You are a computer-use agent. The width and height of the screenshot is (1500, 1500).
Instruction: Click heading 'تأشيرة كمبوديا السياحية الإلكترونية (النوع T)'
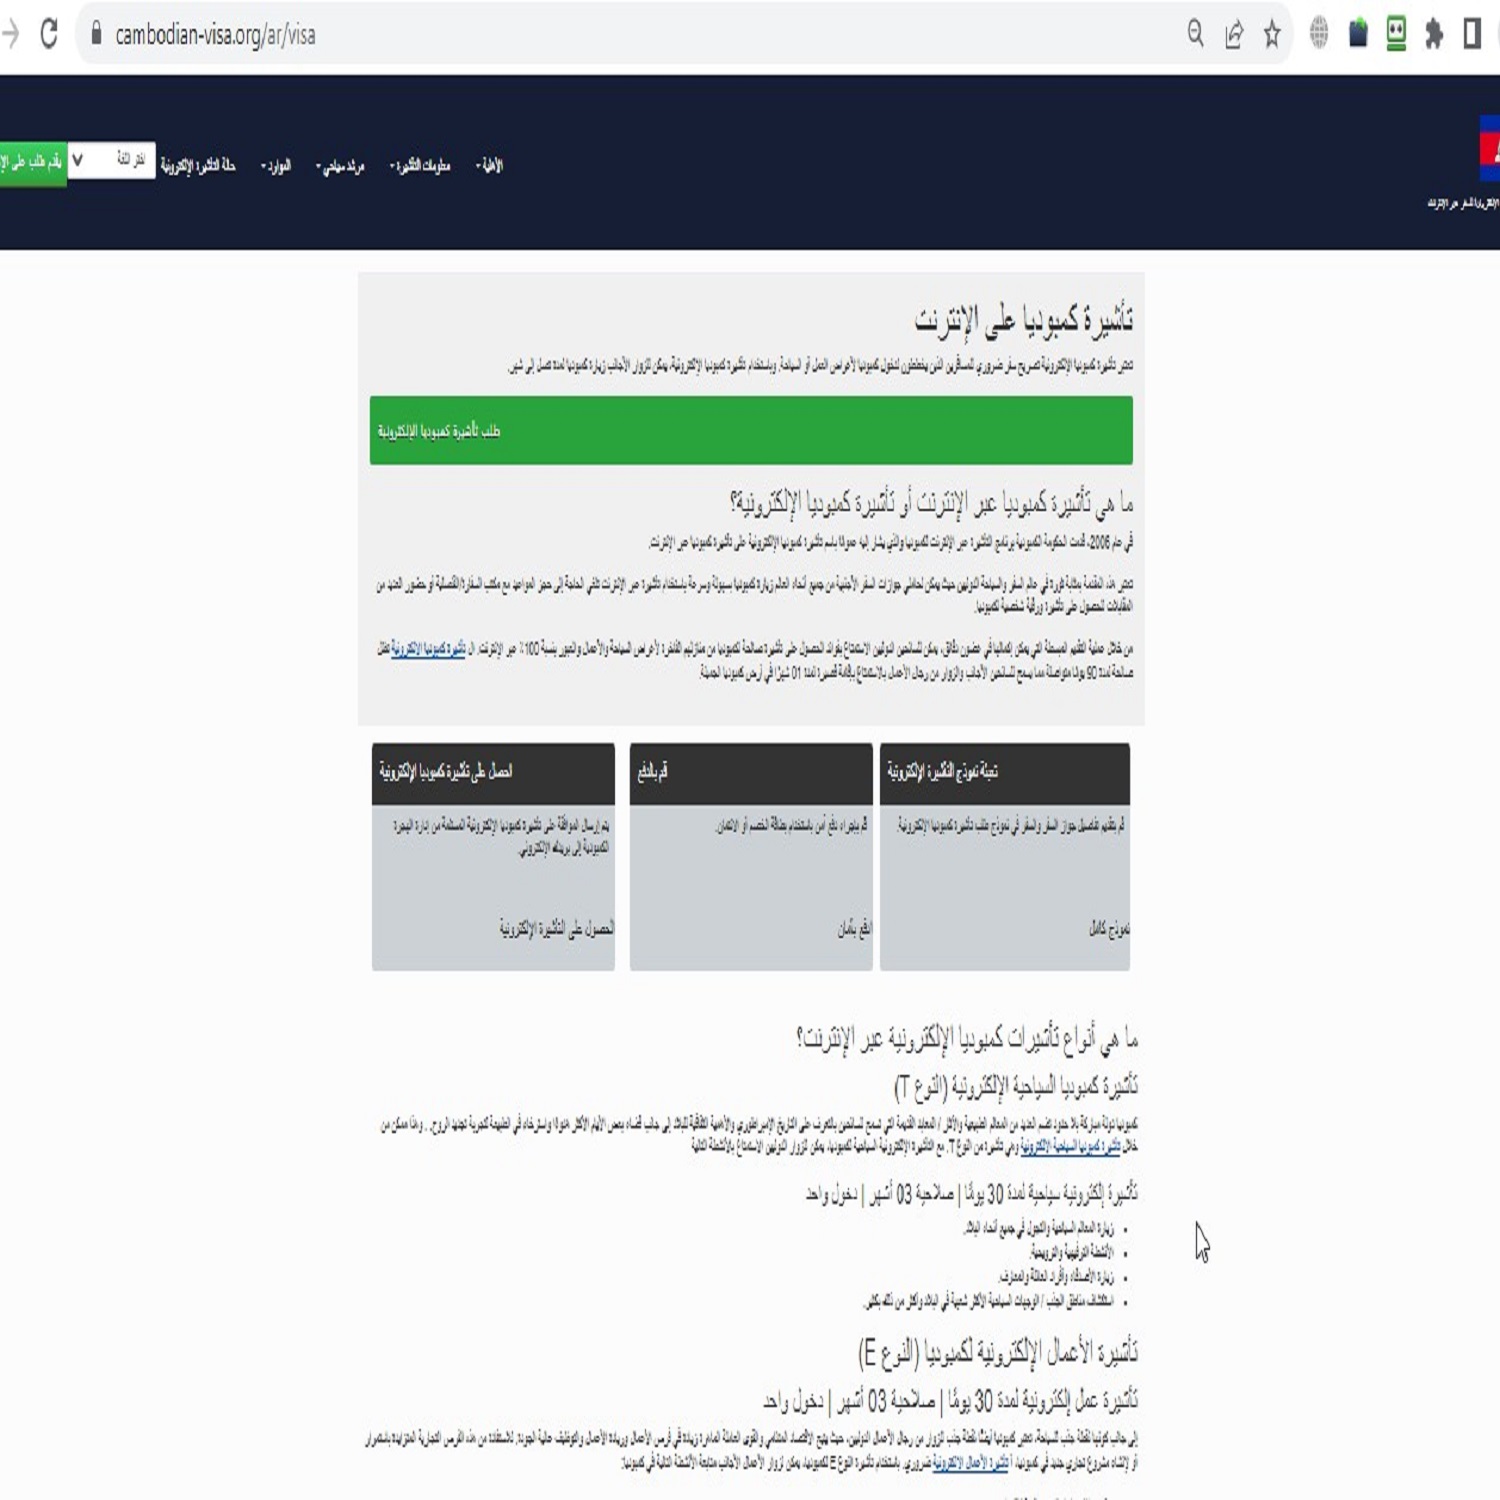pos(1016,1086)
